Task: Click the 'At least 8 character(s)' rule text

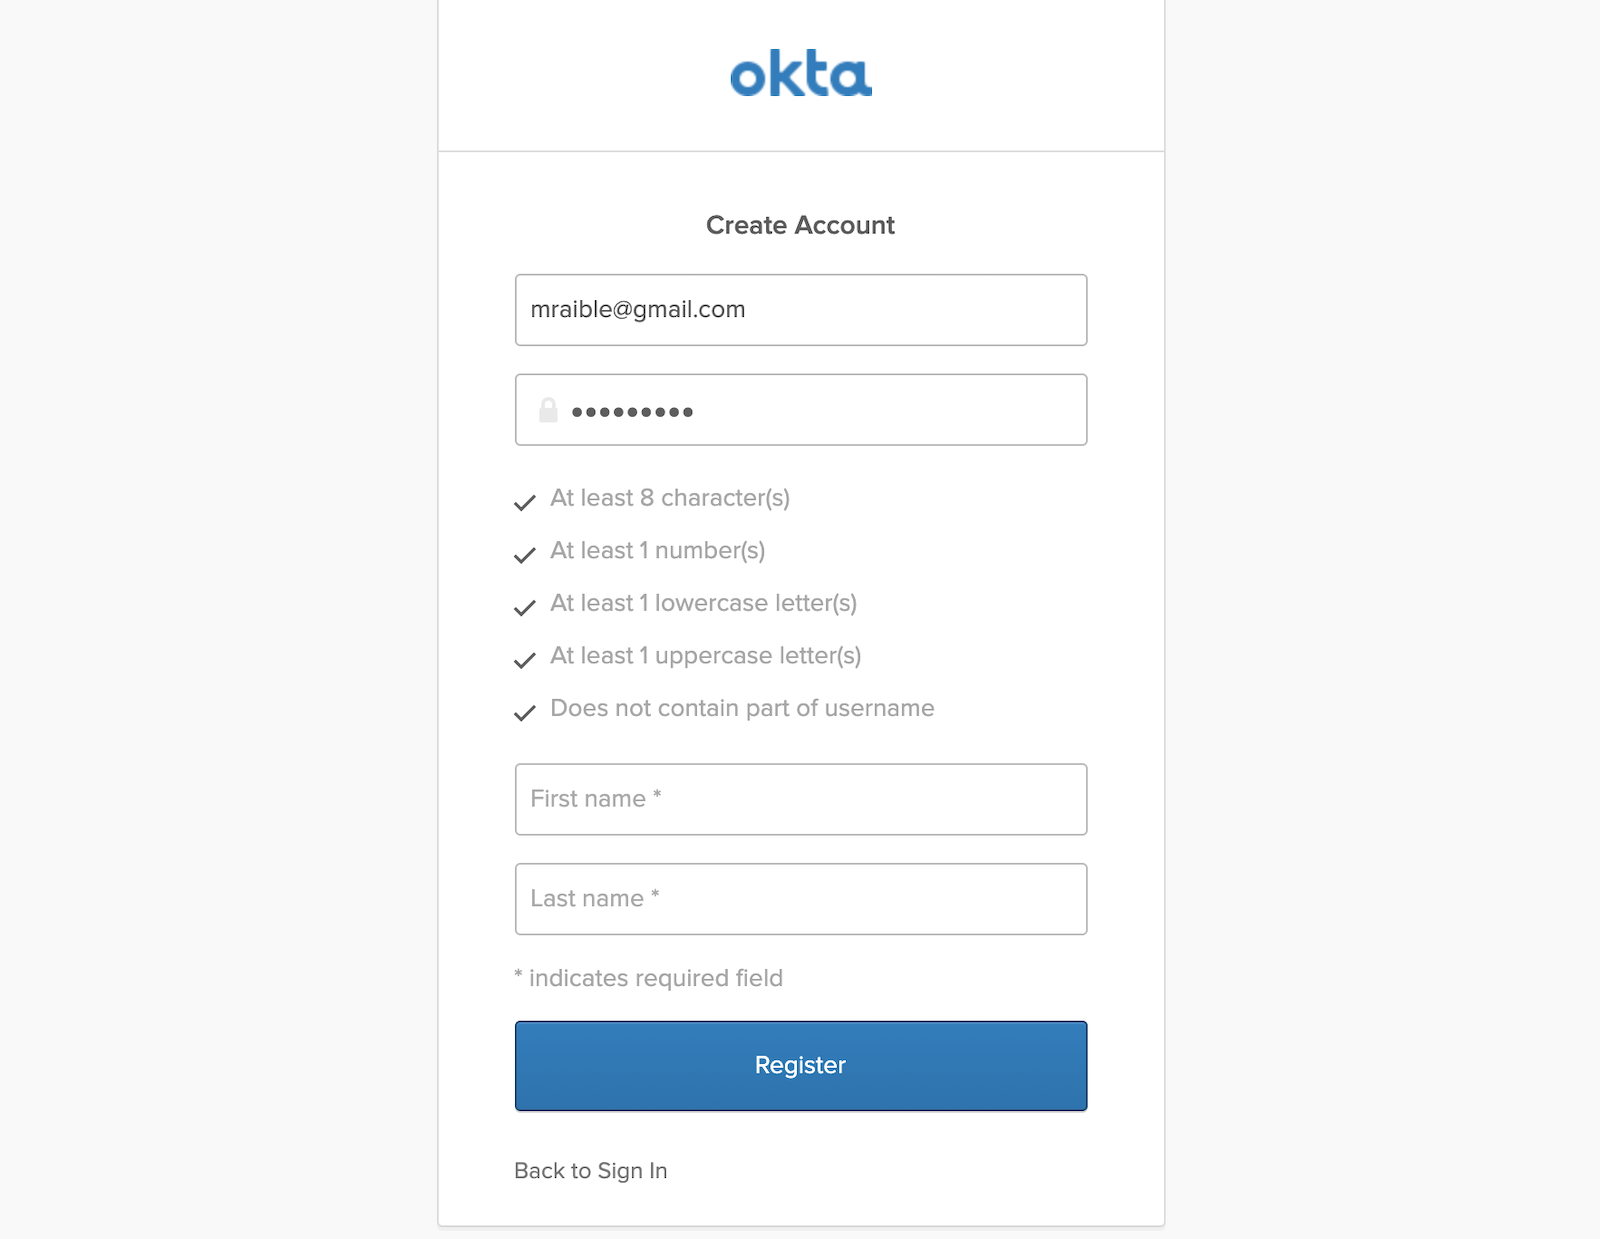Action: (x=670, y=498)
